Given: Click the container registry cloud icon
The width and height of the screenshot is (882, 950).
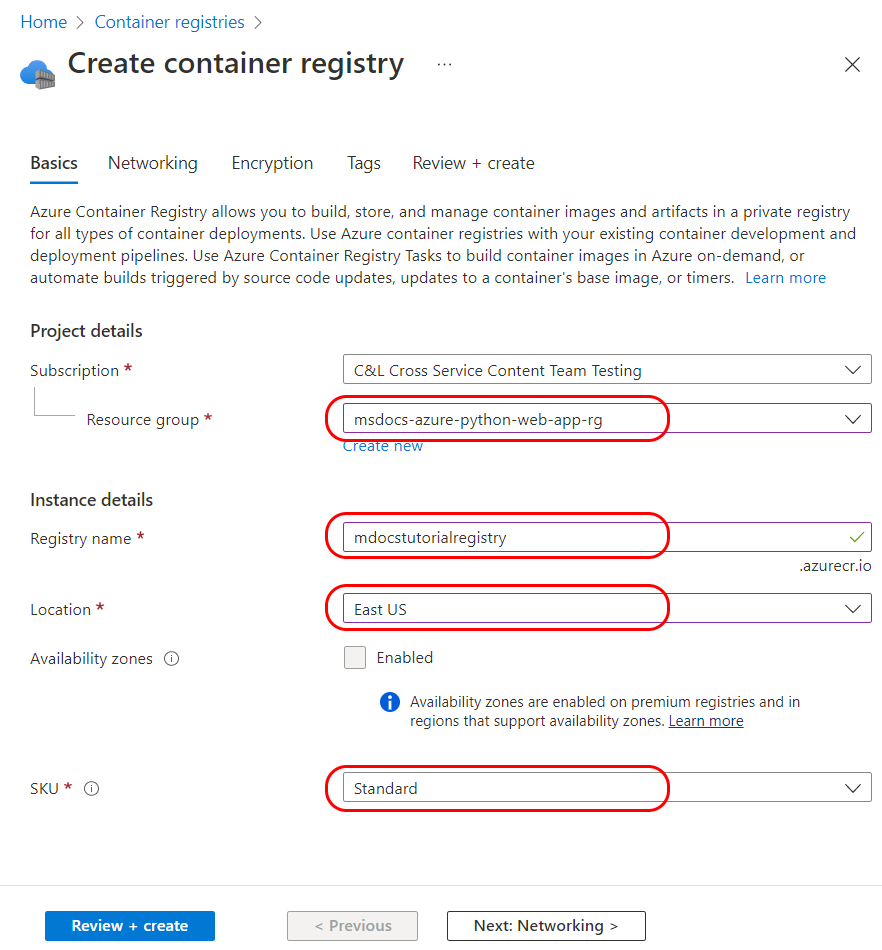Looking at the screenshot, I should click(38, 74).
